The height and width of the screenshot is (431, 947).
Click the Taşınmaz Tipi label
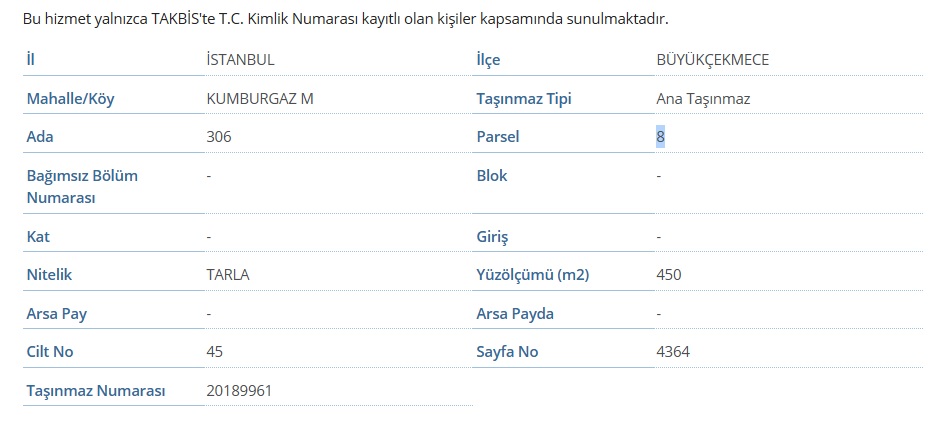tap(524, 99)
